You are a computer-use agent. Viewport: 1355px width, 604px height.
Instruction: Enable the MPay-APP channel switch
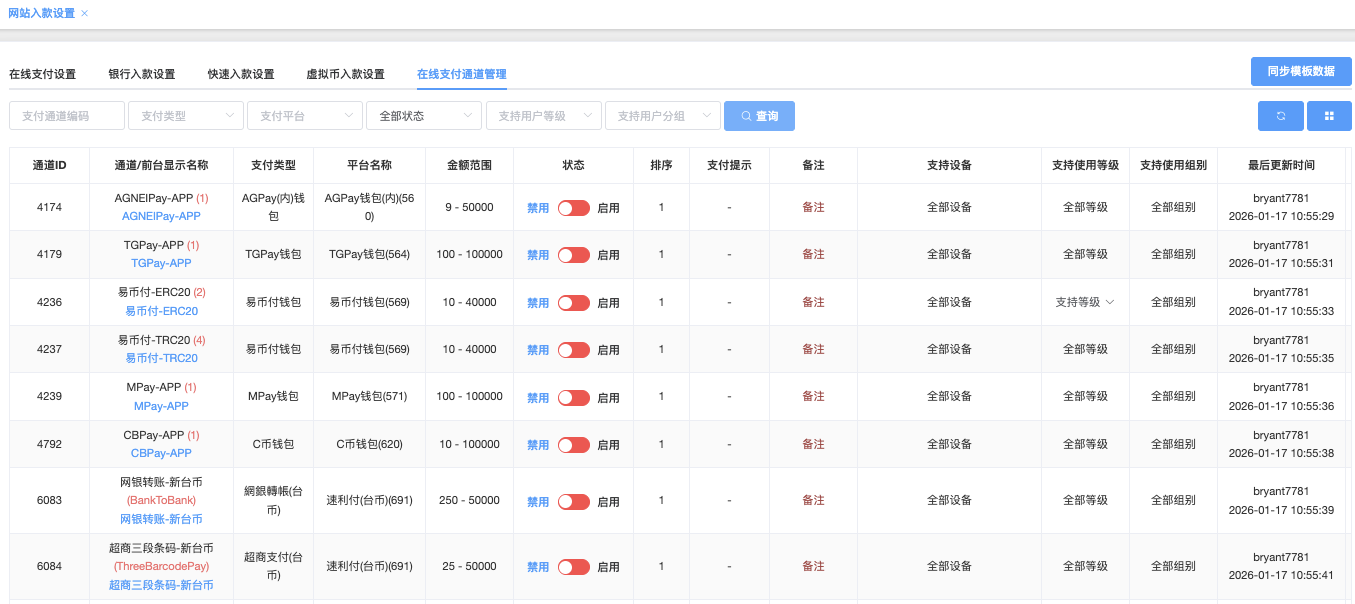click(574, 397)
